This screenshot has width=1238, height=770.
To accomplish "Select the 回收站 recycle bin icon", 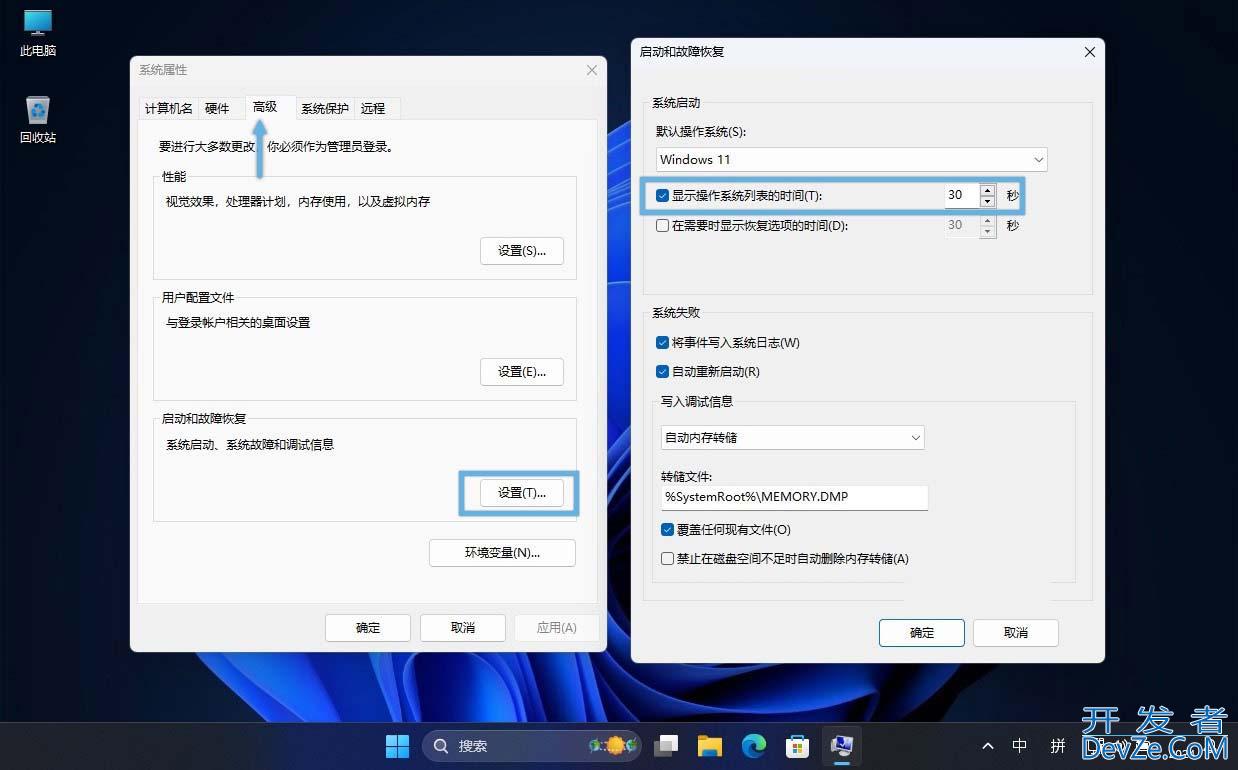I will (x=38, y=119).
